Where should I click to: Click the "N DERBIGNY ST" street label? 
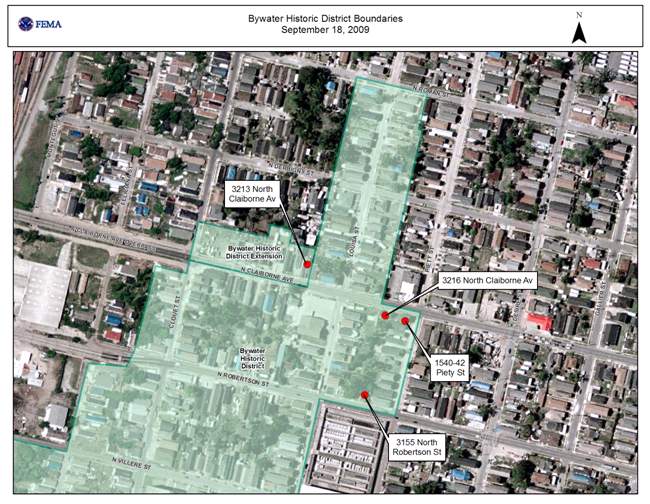click(x=291, y=168)
